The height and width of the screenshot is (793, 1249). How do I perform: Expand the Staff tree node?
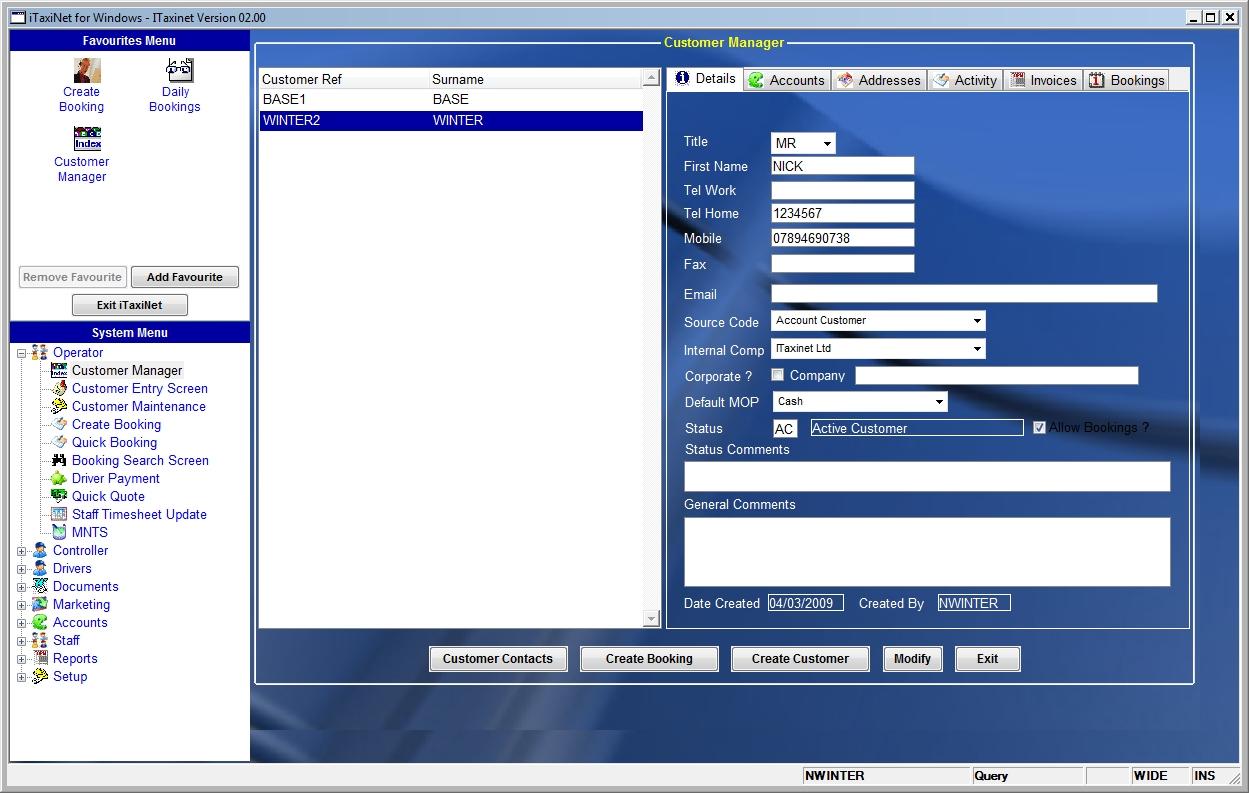point(22,641)
